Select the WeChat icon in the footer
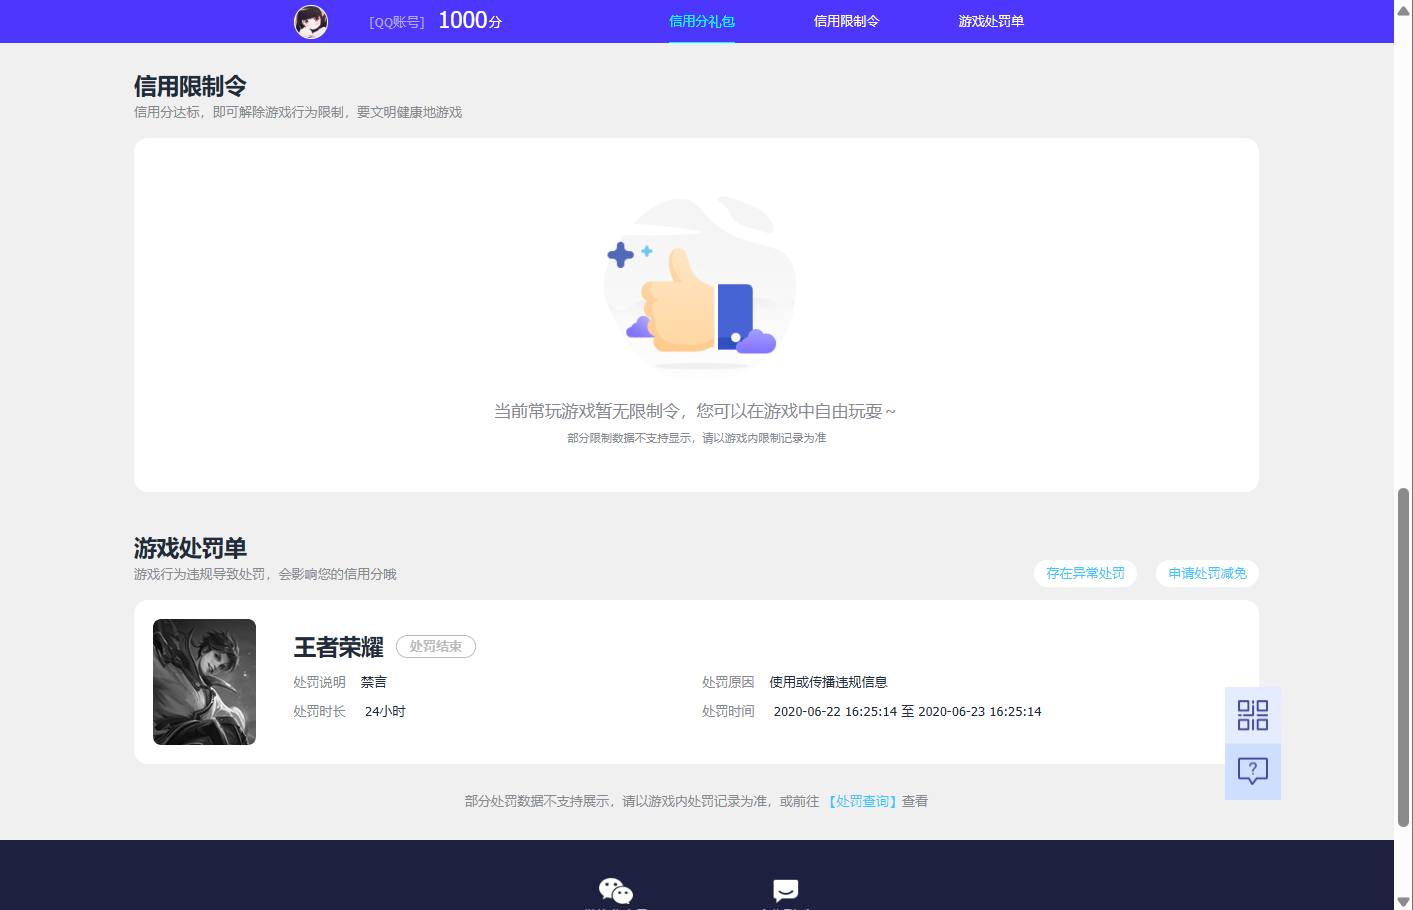 (614, 888)
